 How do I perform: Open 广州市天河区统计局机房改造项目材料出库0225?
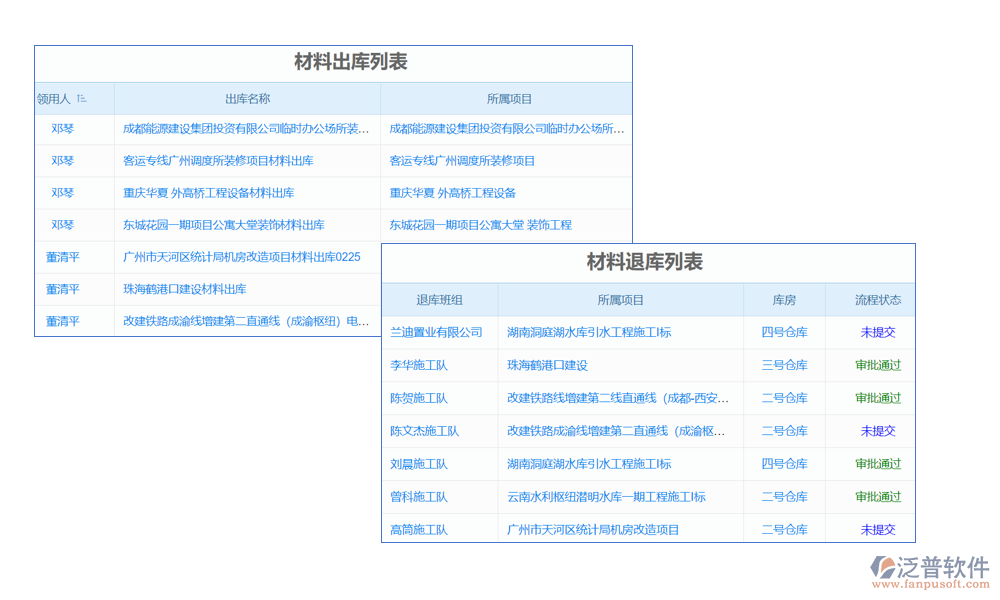[241, 257]
